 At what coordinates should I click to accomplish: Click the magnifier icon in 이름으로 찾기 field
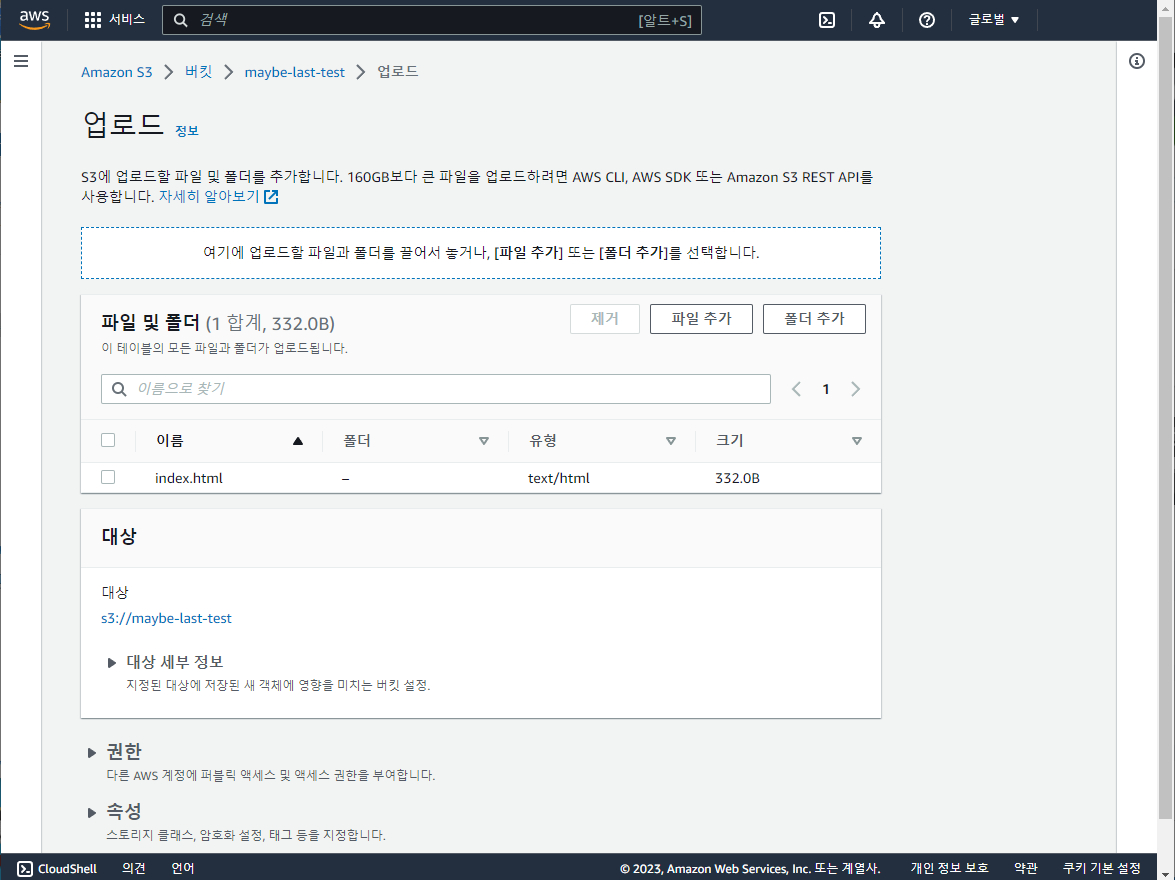click(x=119, y=389)
